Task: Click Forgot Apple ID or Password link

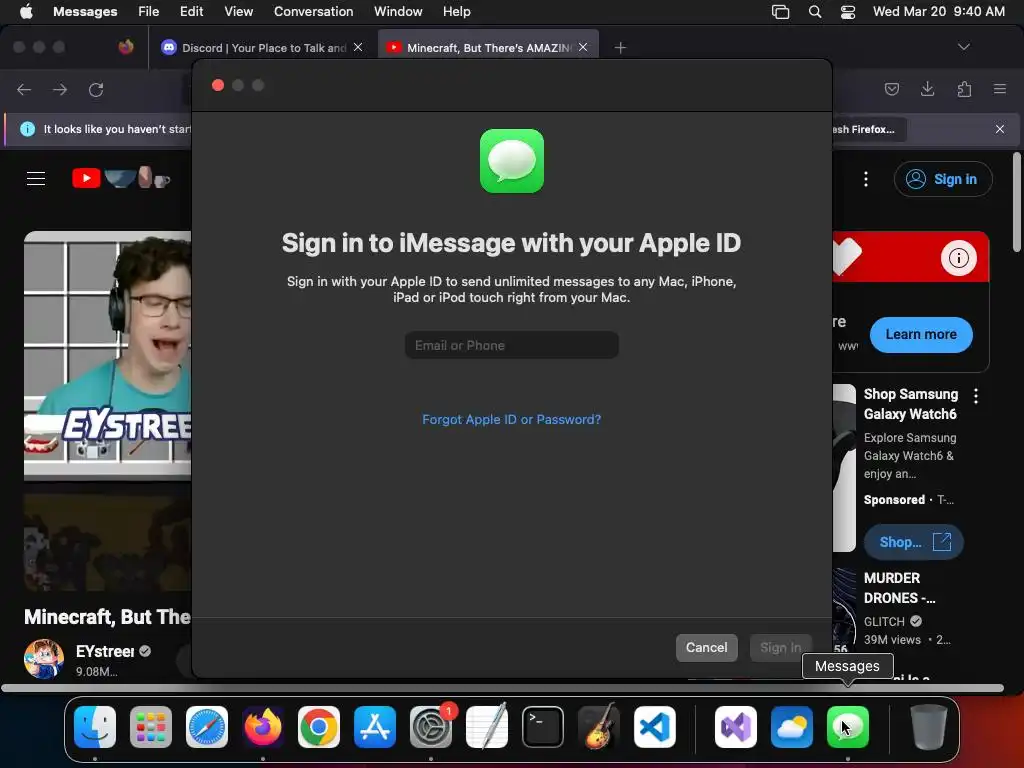Action: 511,419
